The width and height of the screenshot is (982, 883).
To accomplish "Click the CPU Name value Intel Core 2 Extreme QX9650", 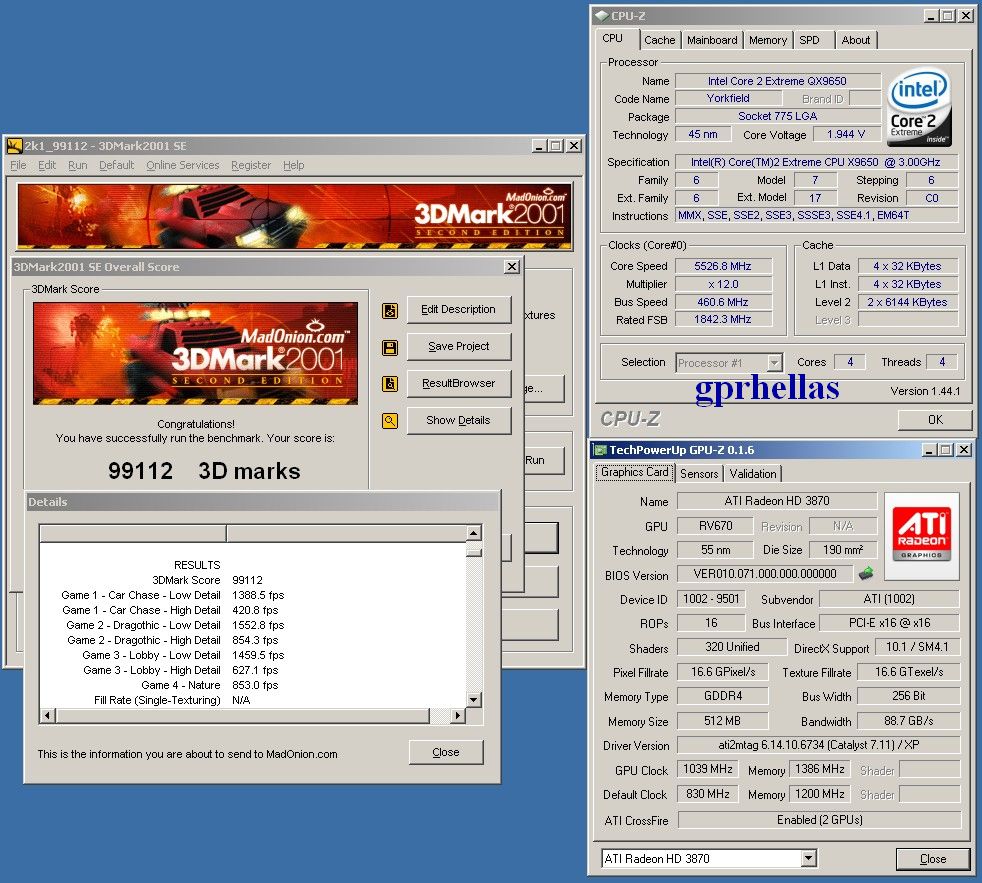I will pos(777,81).
